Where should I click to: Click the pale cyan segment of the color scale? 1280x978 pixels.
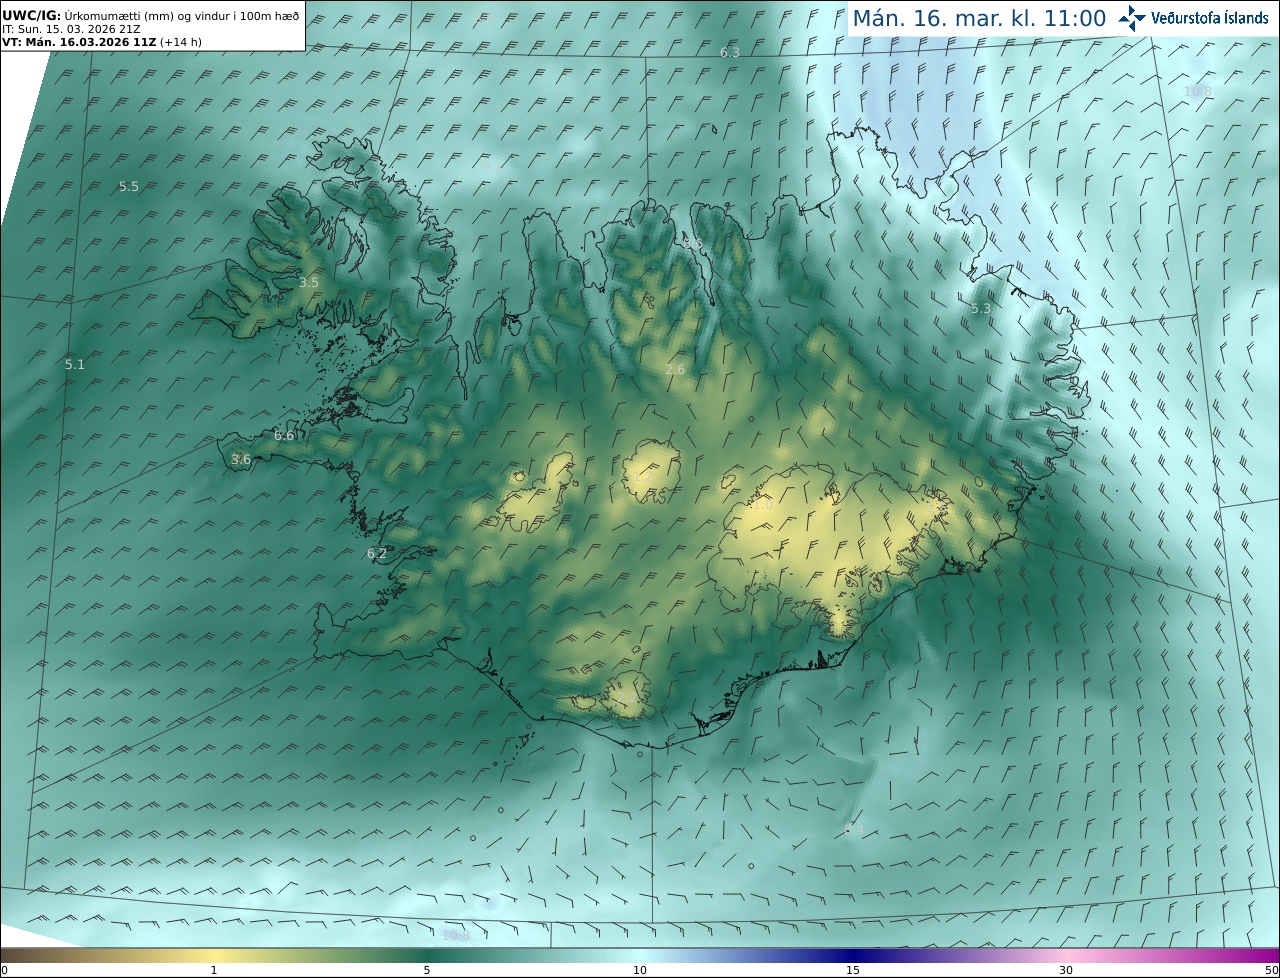coord(640,955)
